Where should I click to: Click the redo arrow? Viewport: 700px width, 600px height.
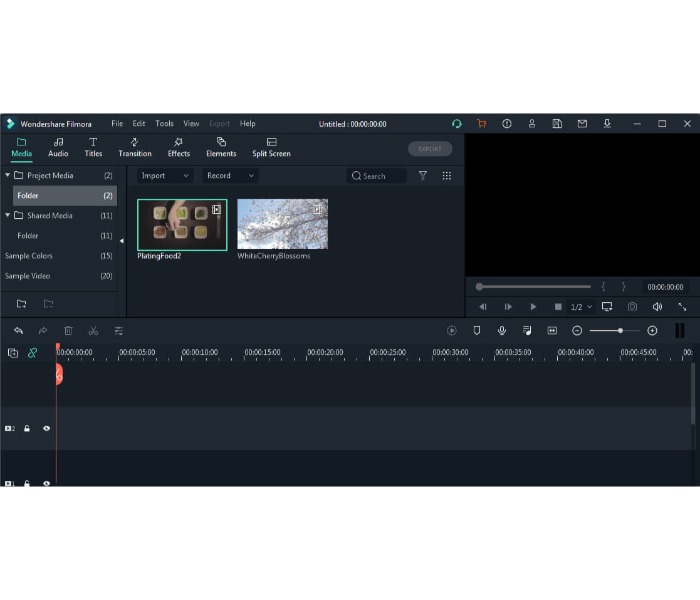[43, 331]
